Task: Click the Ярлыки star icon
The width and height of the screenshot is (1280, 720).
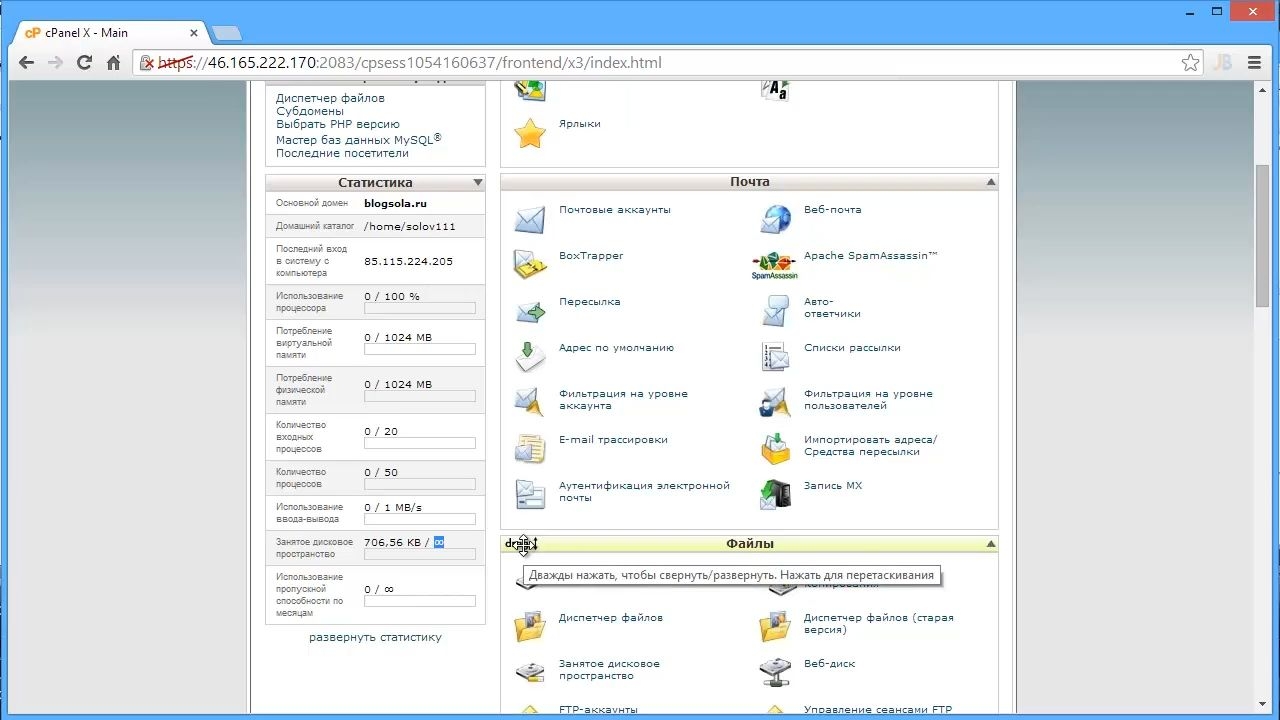Action: [530, 133]
